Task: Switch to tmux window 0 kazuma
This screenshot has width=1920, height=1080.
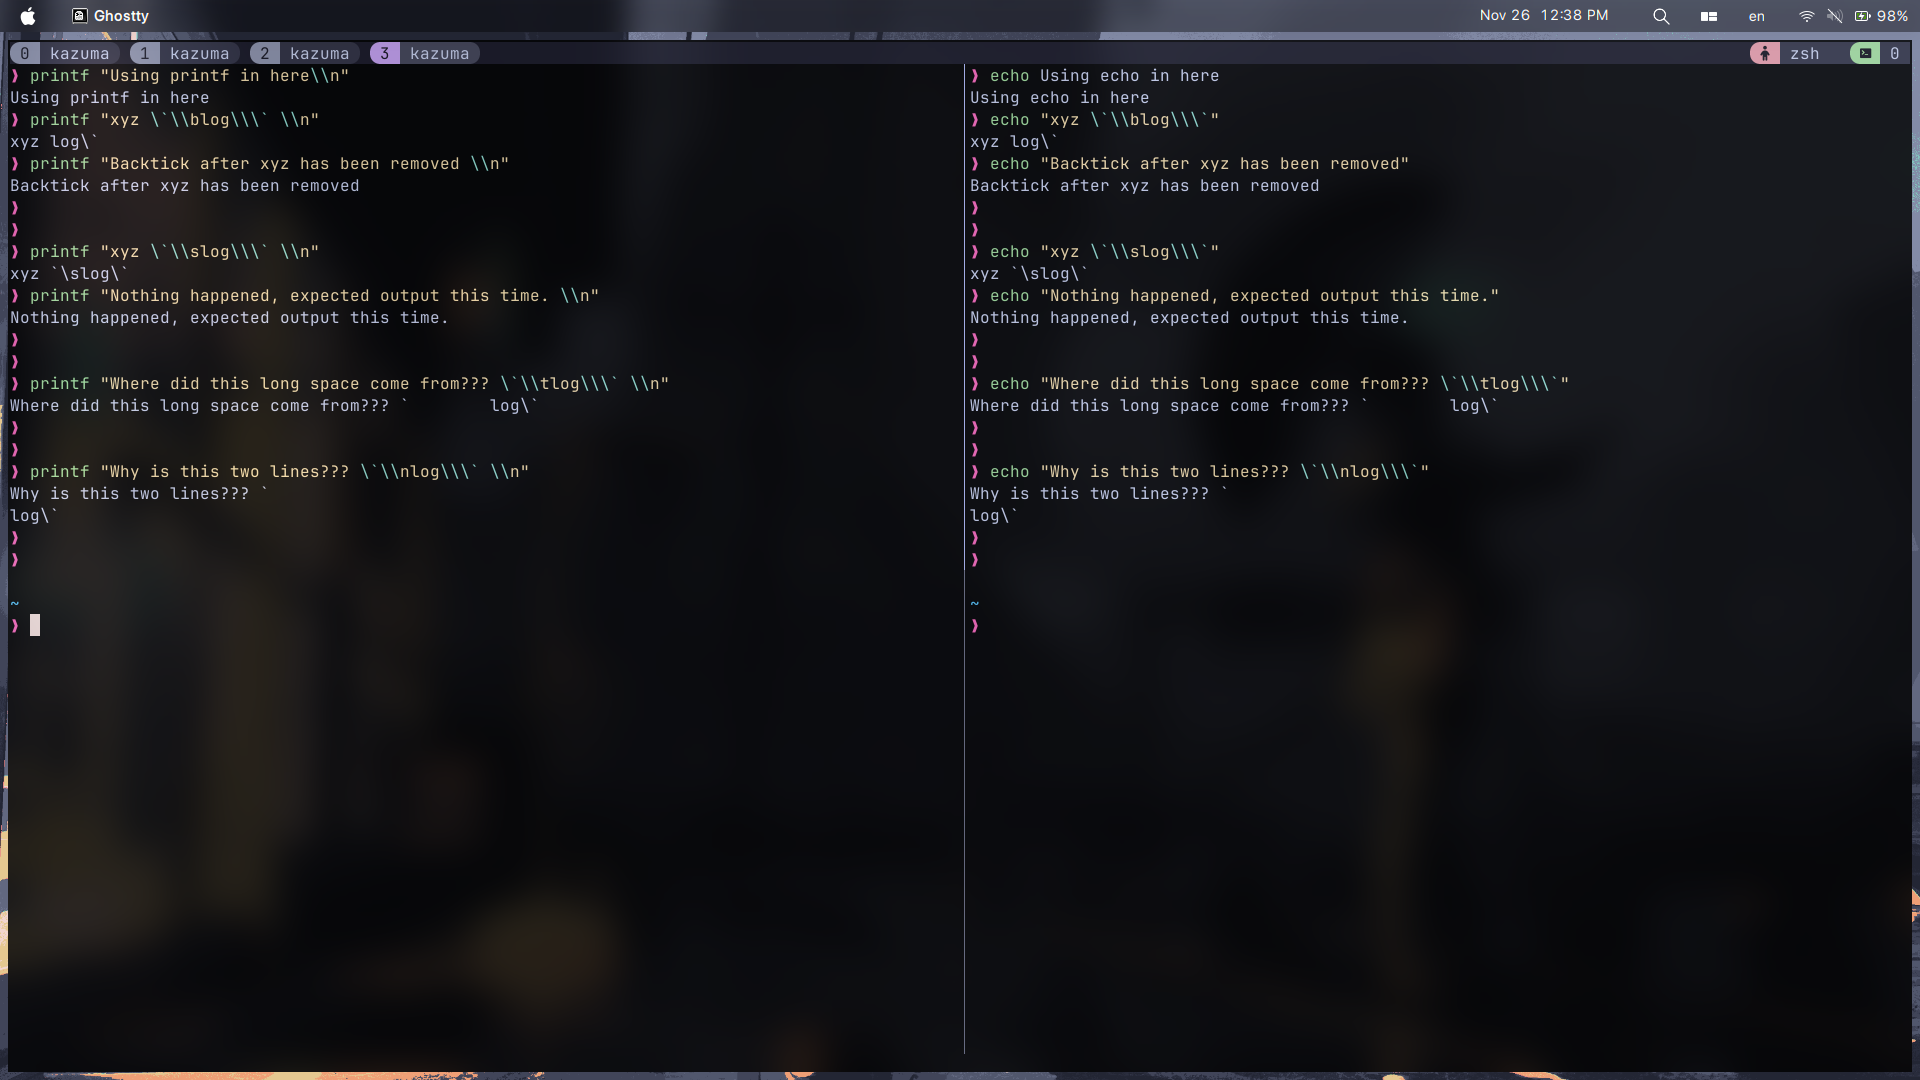Action: click(65, 54)
